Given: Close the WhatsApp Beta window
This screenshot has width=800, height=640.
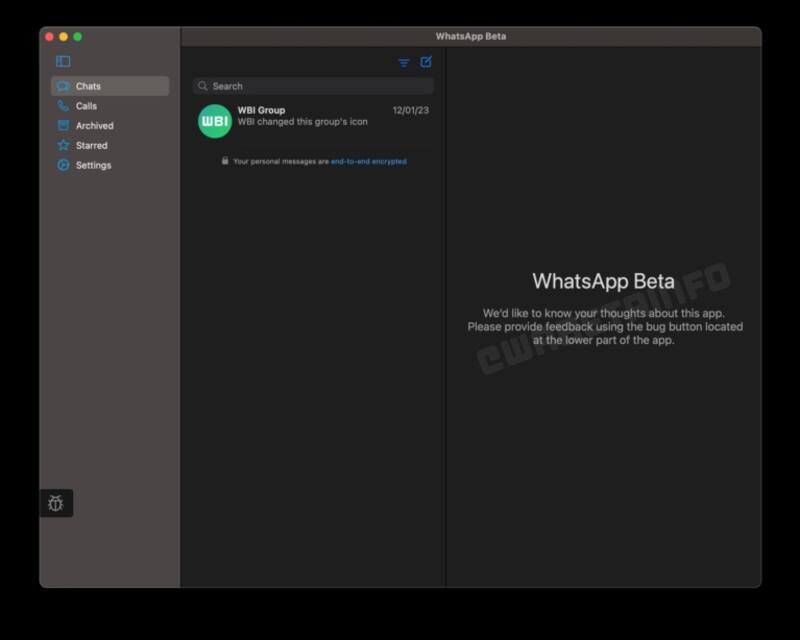Looking at the screenshot, I should tap(49, 37).
